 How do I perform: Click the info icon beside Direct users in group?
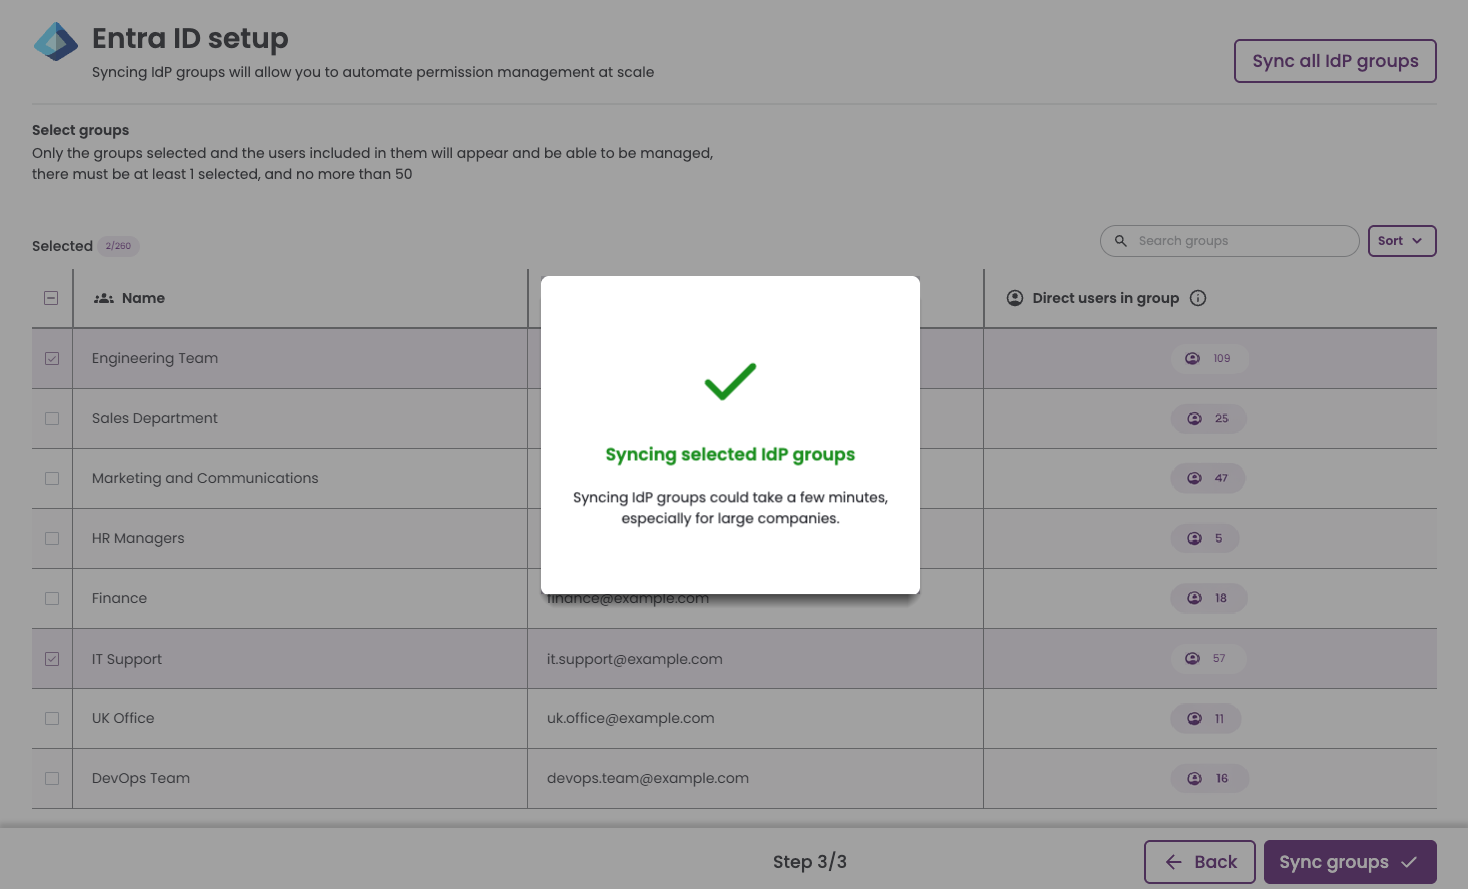pos(1198,298)
